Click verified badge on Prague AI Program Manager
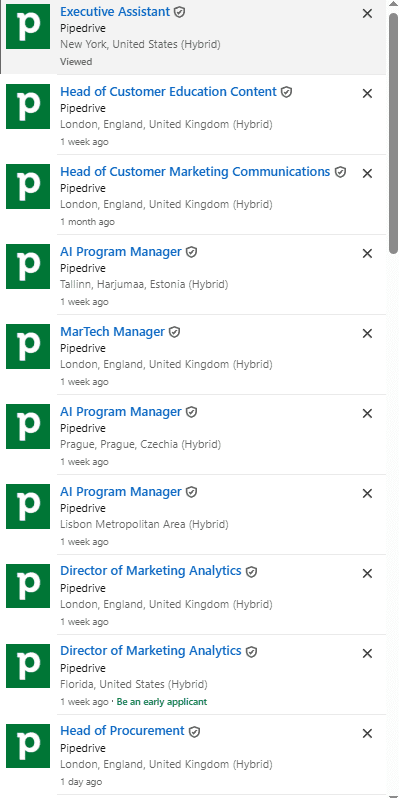This screenshot has height=798, width=399. [191, 412]
